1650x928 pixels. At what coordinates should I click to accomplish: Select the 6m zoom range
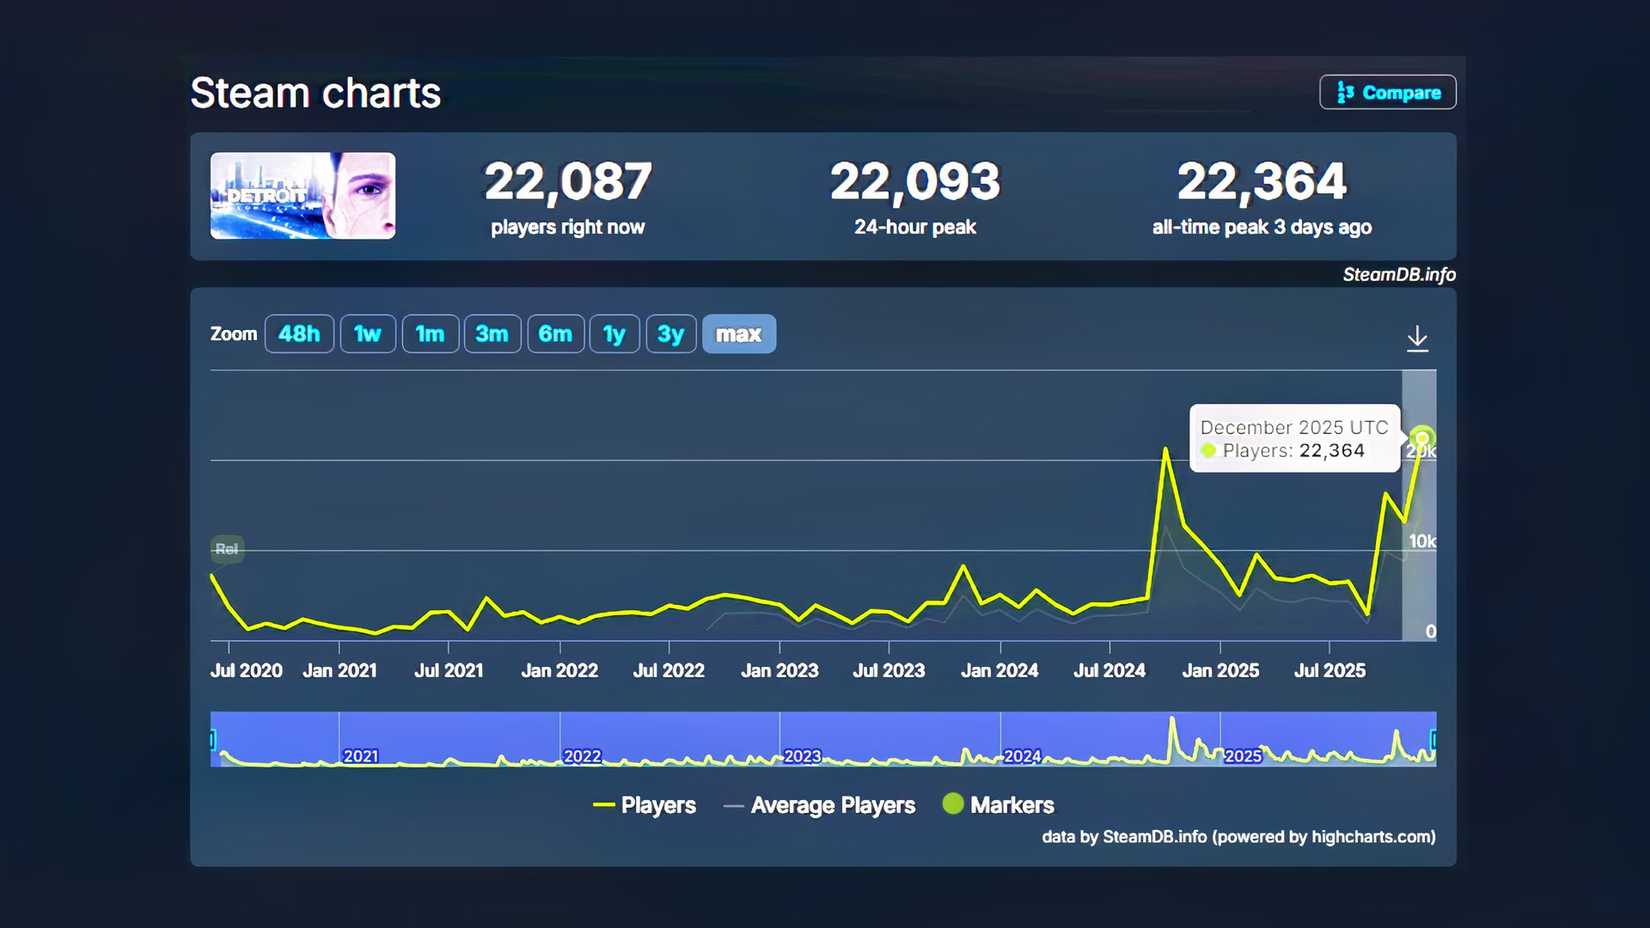(556, 334)
